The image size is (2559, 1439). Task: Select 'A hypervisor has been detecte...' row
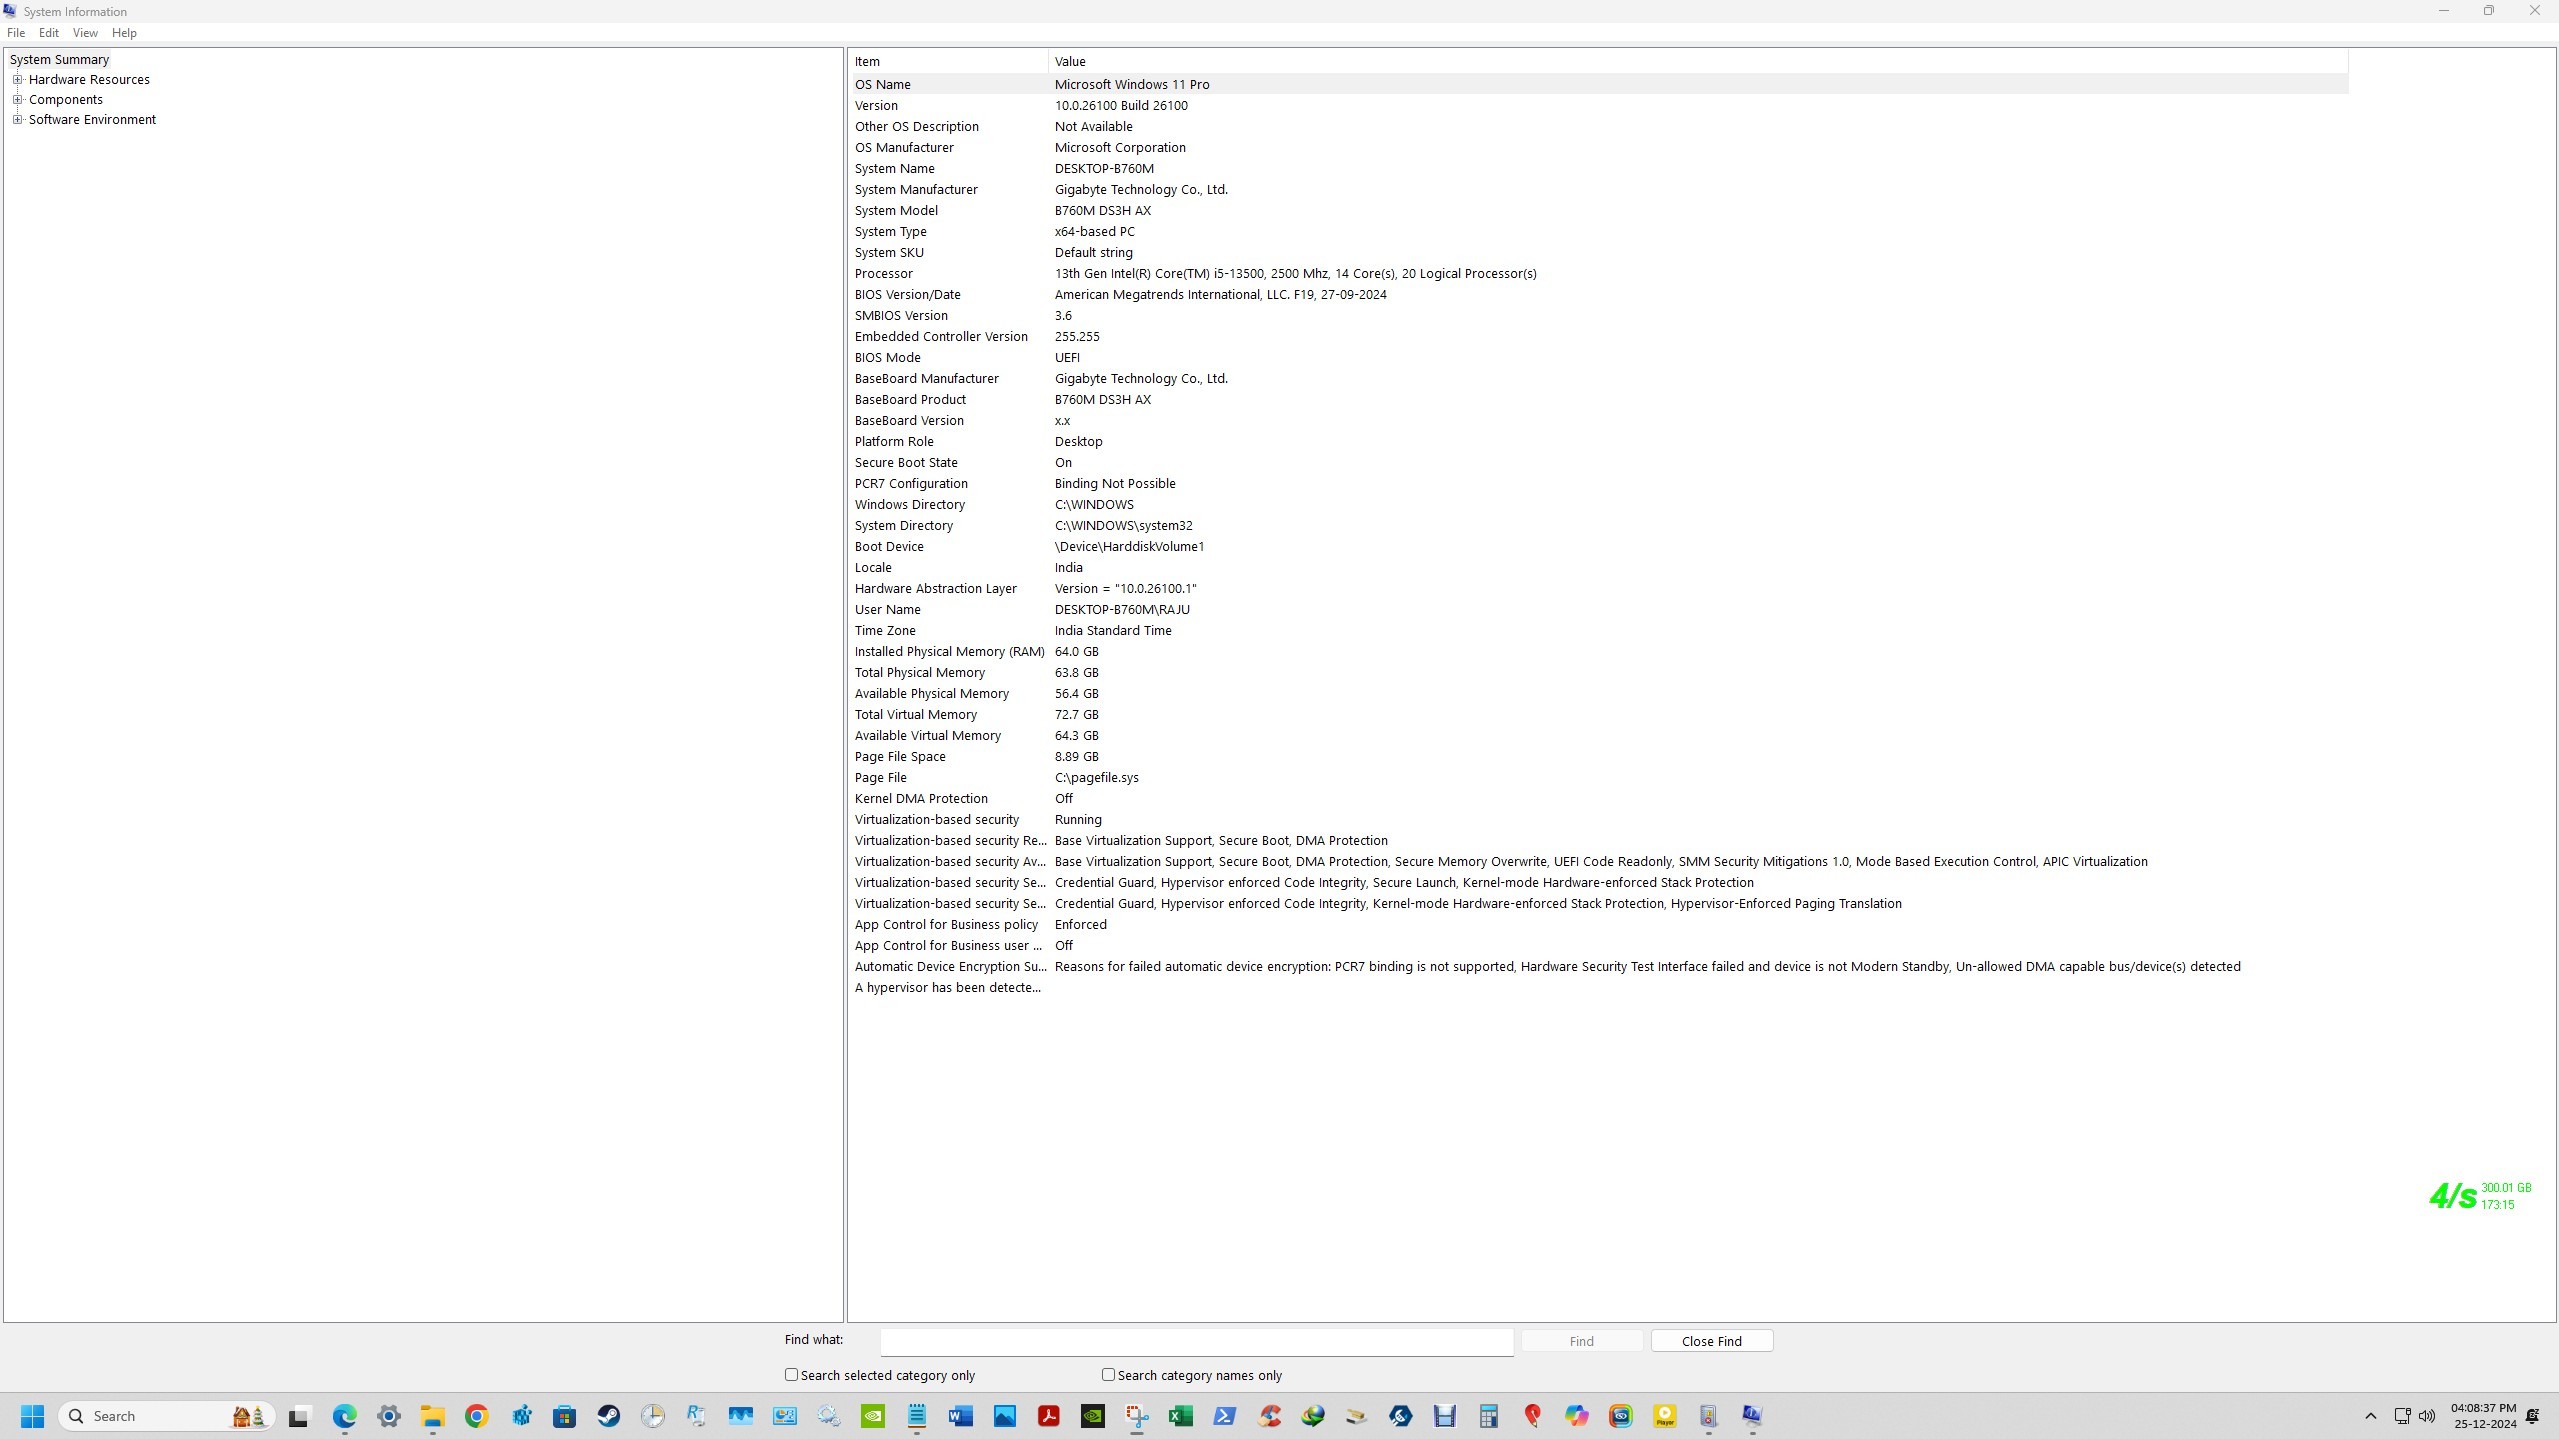point(1598,988)
